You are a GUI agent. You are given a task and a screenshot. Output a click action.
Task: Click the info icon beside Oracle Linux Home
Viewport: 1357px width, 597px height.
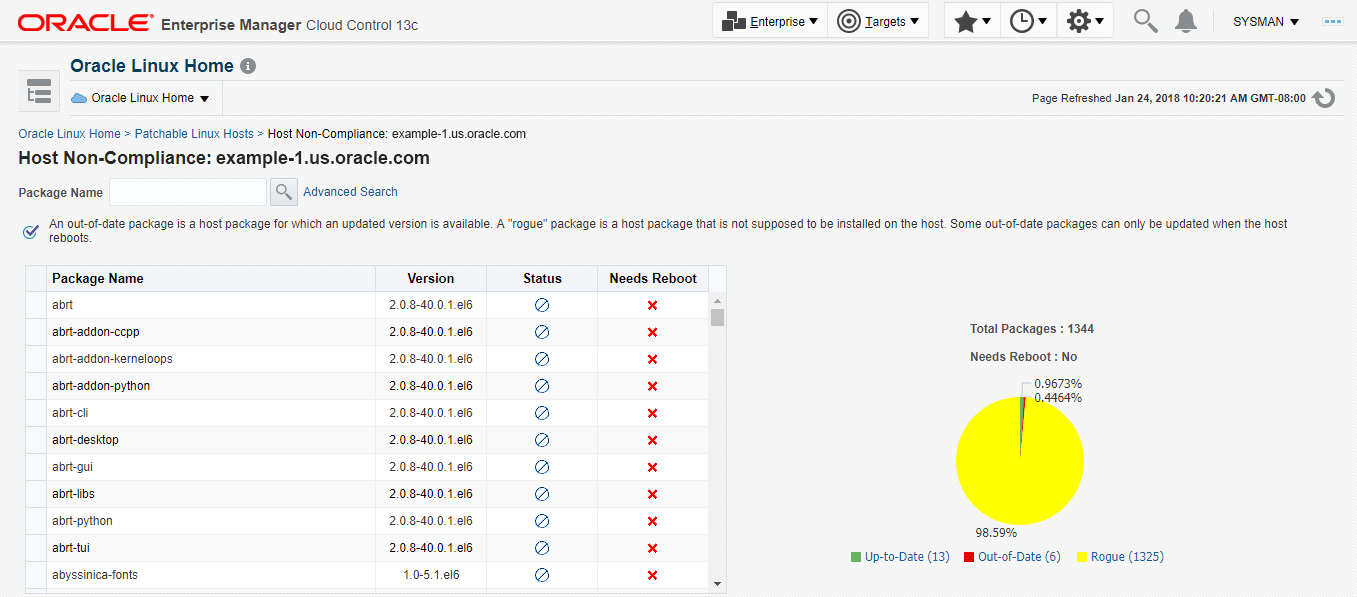[x=248, y=66]
